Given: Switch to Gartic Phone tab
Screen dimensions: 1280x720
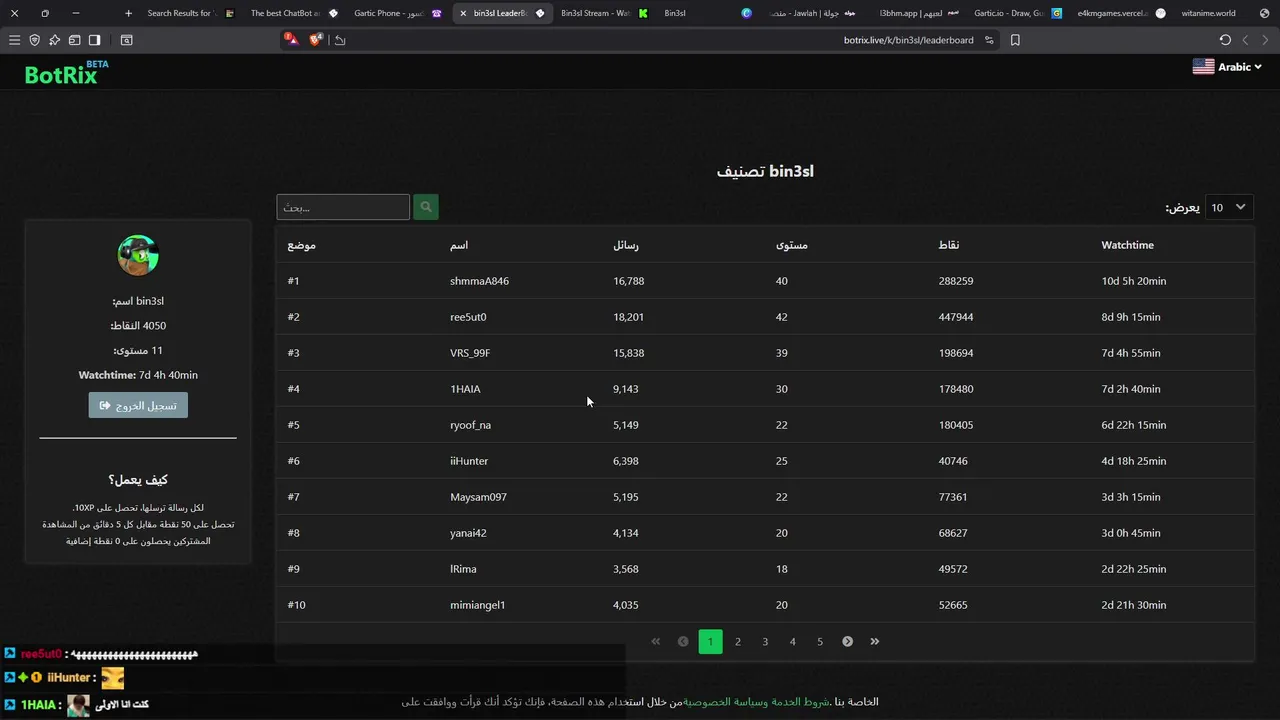Looking at the screenshot, I should coord(397,13).
